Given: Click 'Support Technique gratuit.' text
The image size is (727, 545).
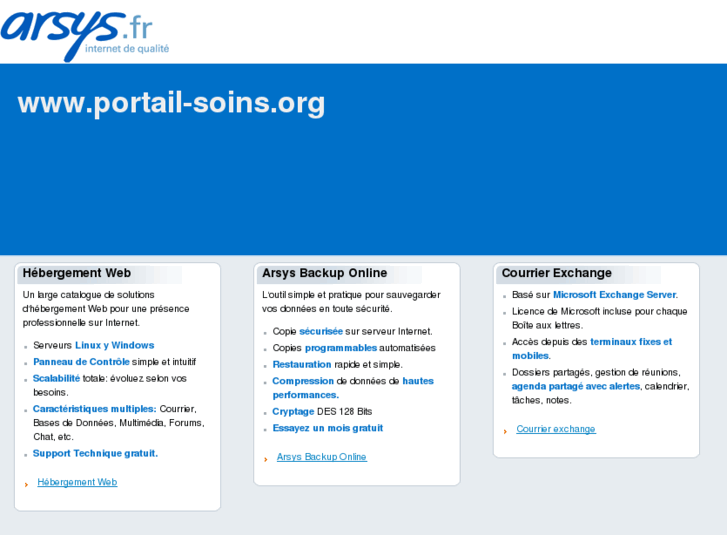Looking at the screenshot, I should [96, 453].
